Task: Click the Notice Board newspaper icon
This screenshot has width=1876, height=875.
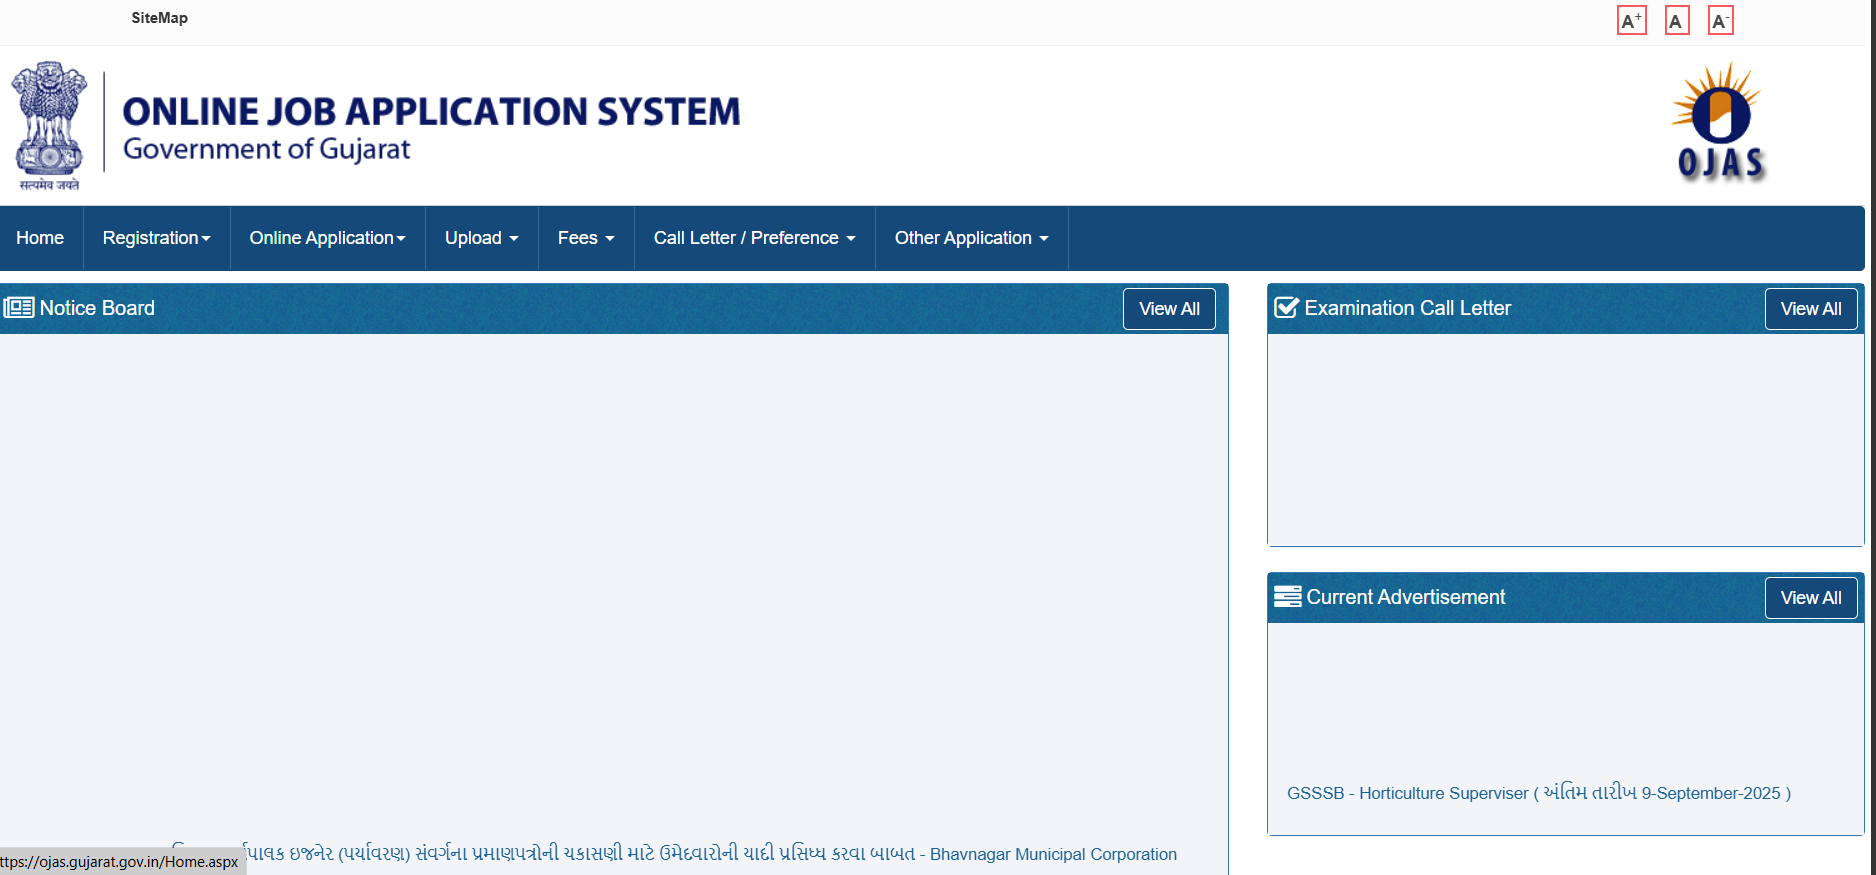Action: point(19,308)
